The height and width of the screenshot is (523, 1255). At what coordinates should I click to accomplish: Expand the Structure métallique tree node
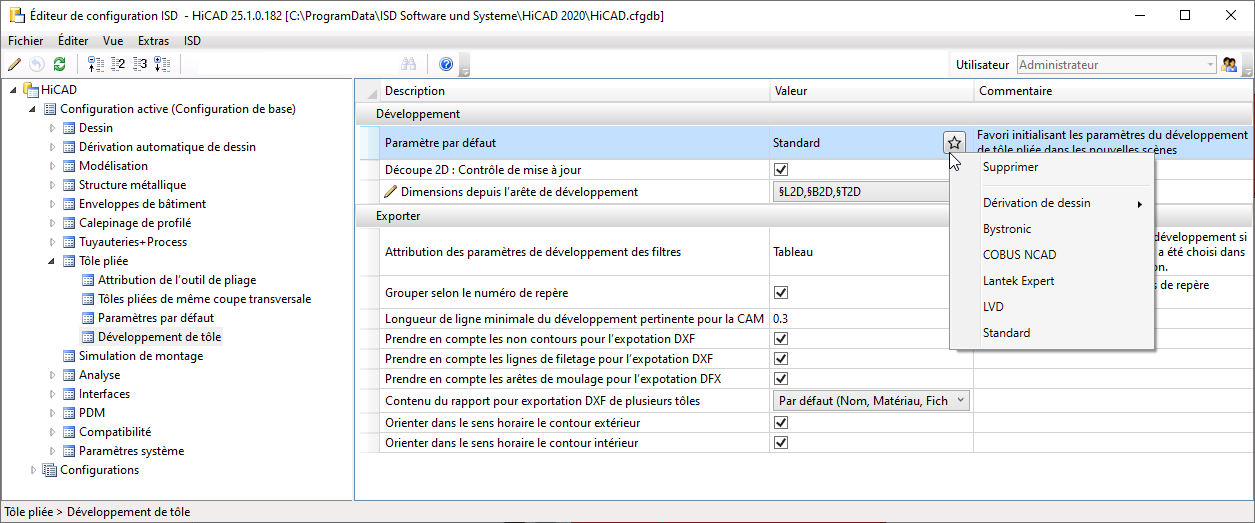53,185
